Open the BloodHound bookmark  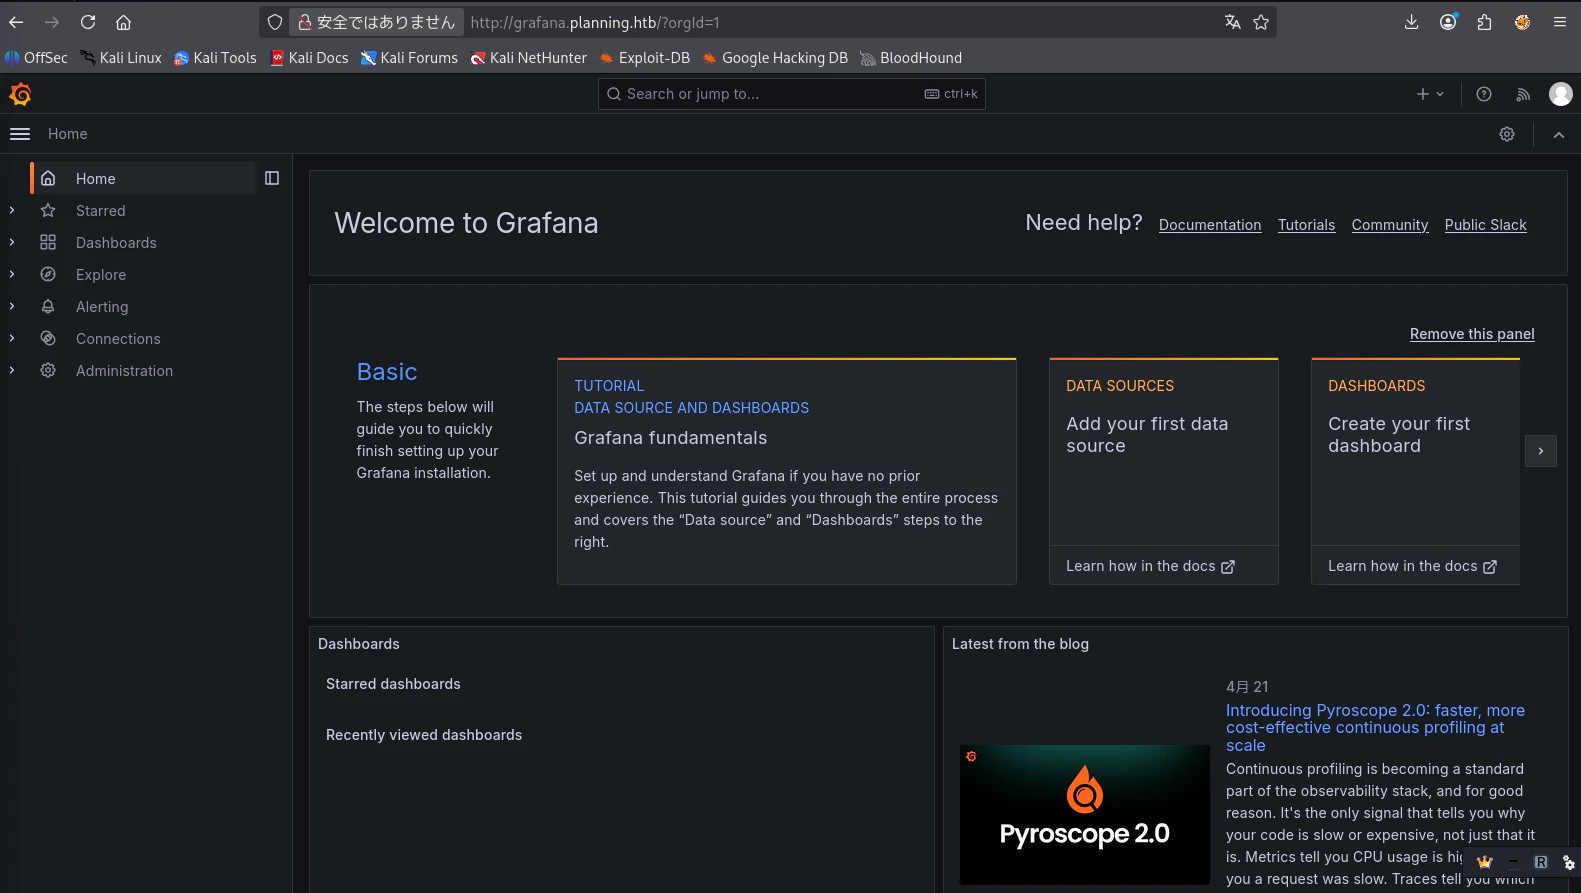(911, 58)
